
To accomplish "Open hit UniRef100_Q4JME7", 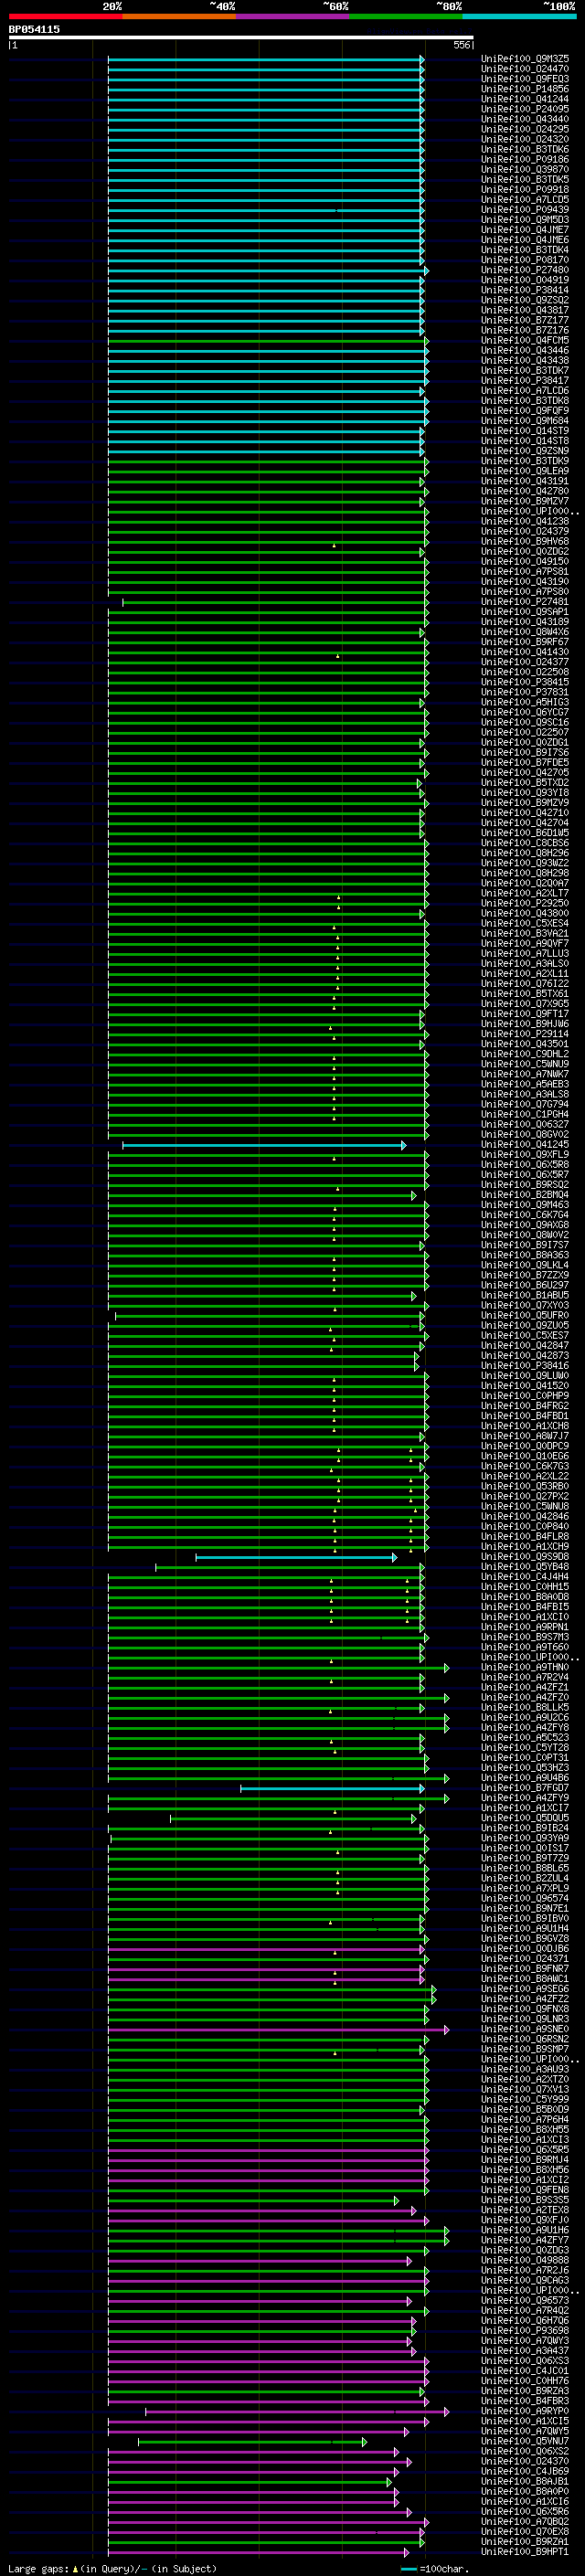I will [525, 230].
